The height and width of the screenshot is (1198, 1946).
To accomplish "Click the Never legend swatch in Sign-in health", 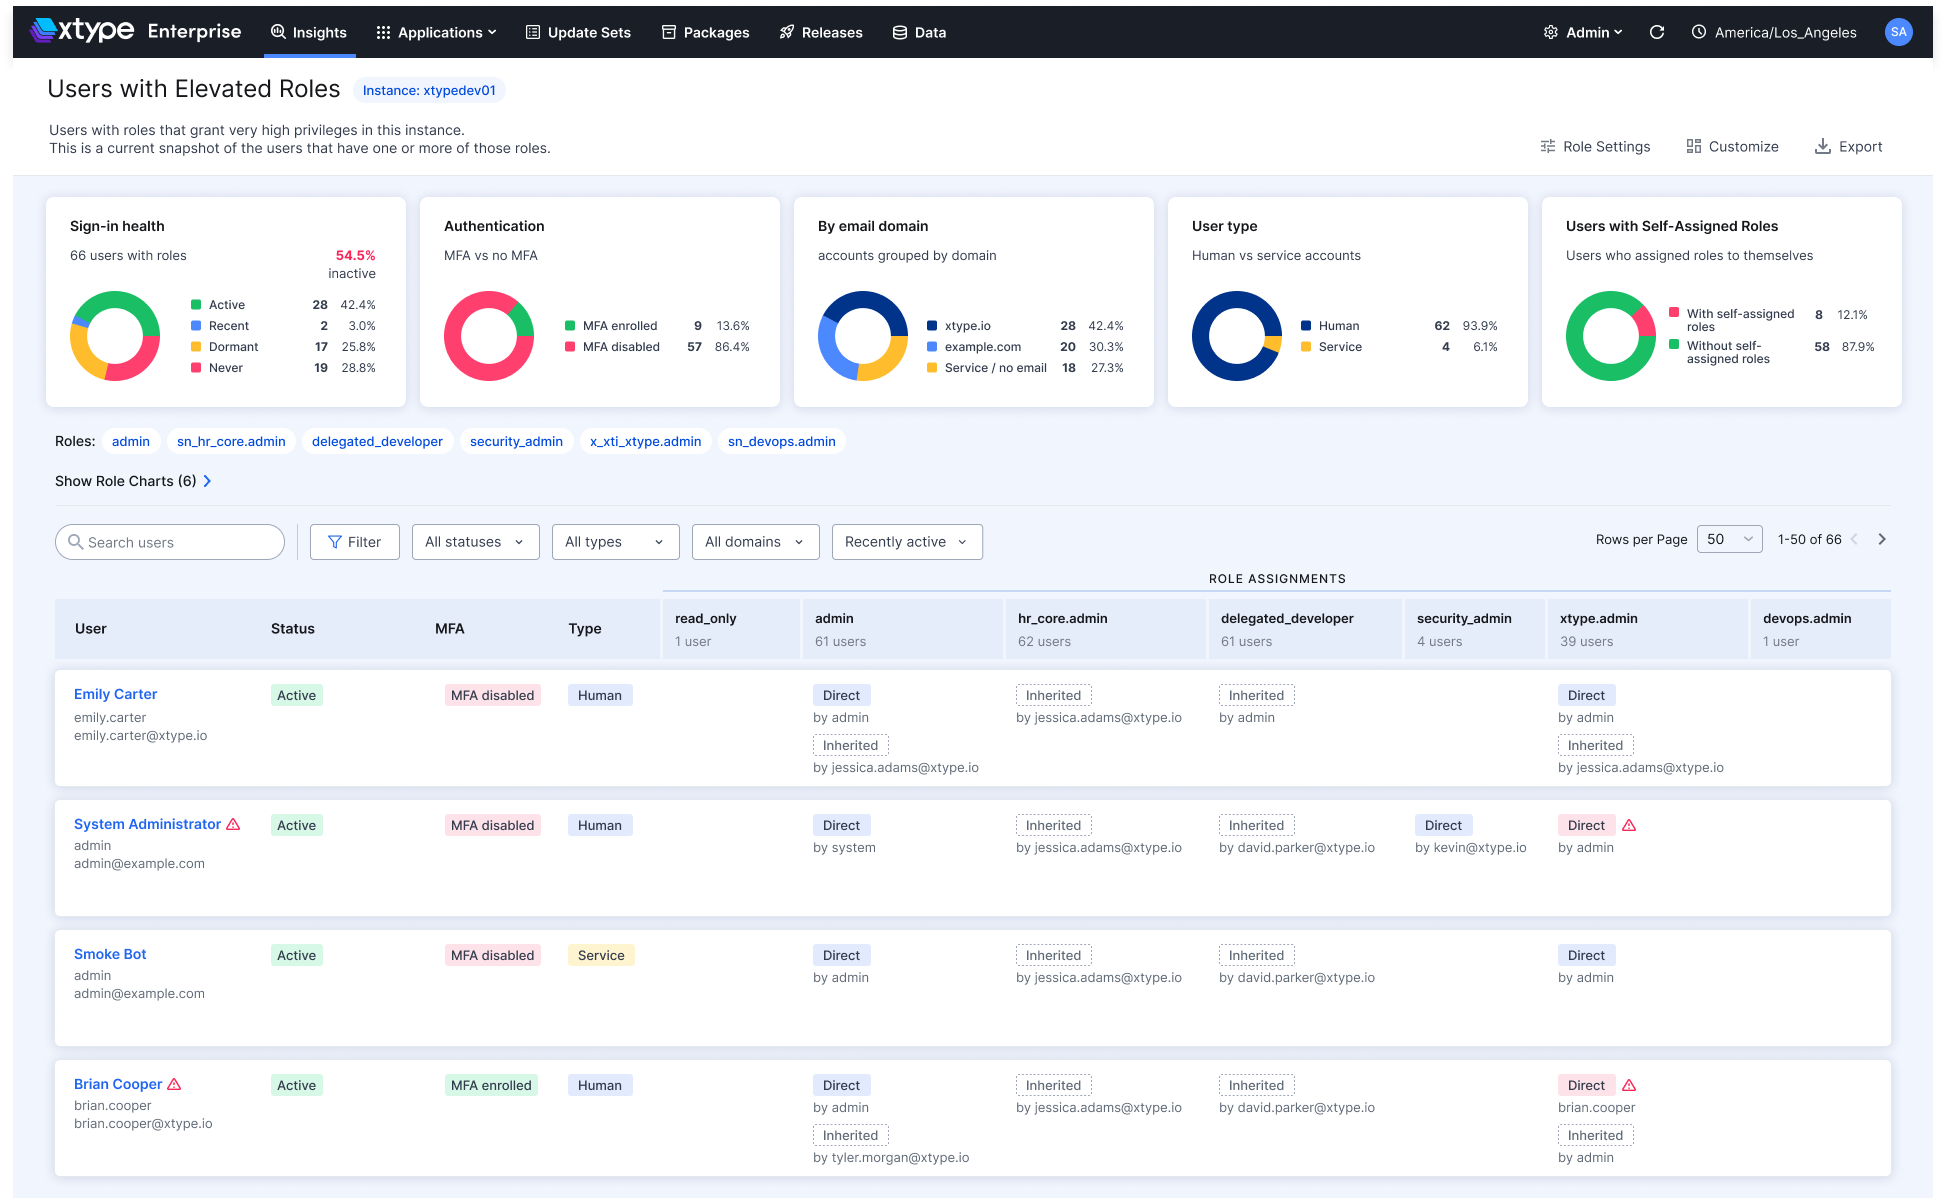I will (196, 367).
